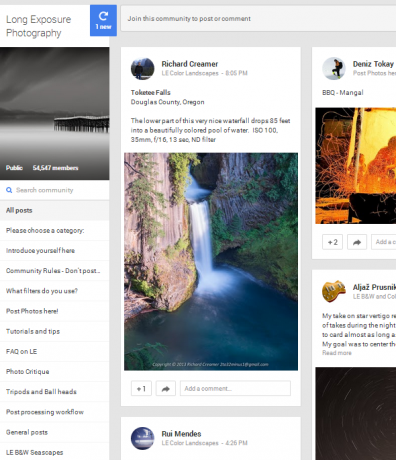Viewport: 396px width, 460px height.
Task: Click the Richard Creamer name link
Action: (x=190, y=64)
